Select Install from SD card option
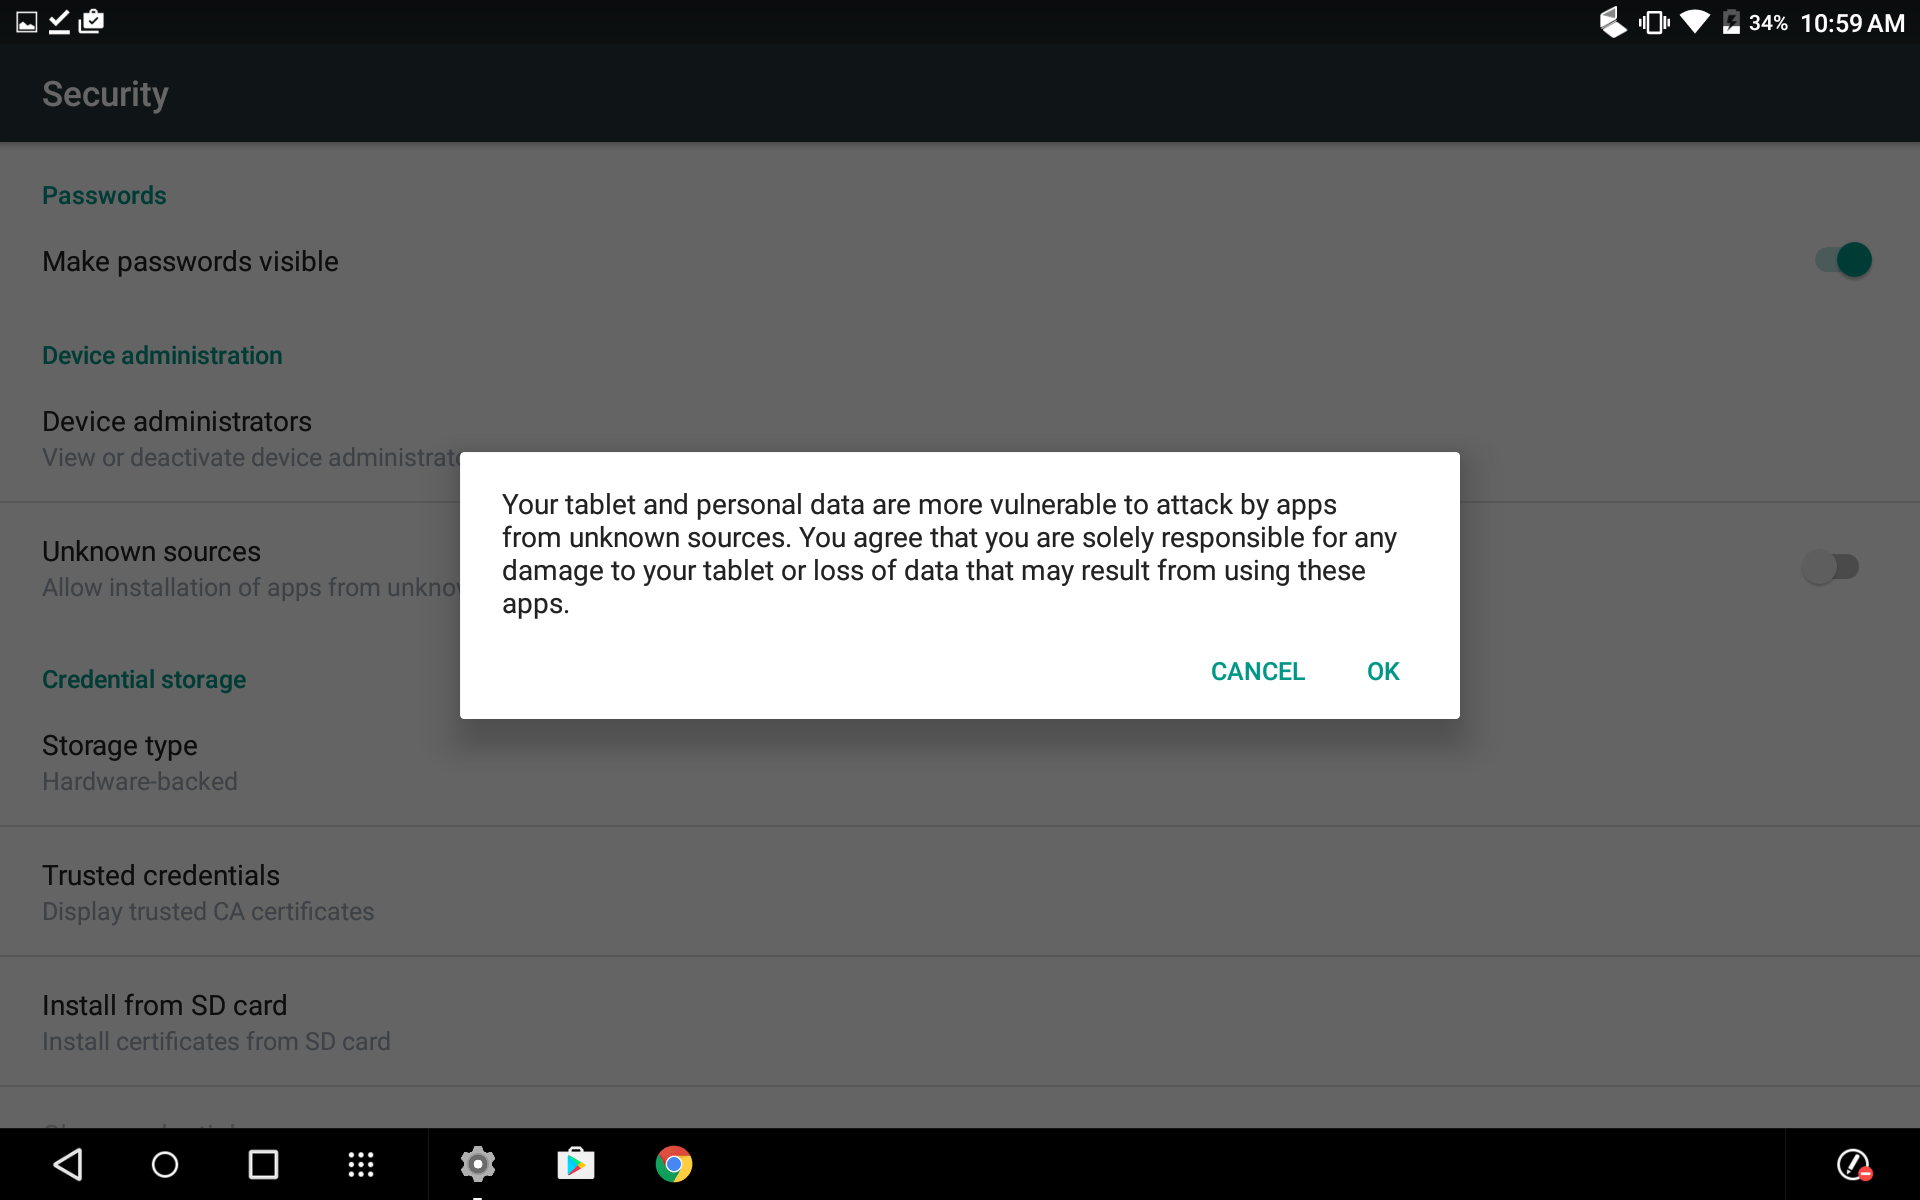Screen dimensions: 1920x1200 pos(164,1005)
